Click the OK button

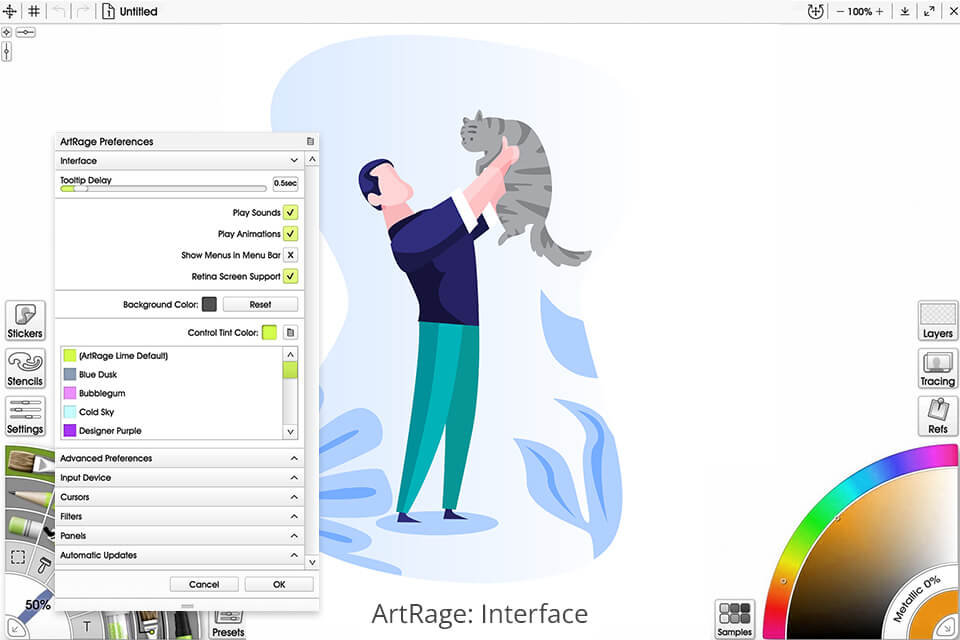[279, 584]
